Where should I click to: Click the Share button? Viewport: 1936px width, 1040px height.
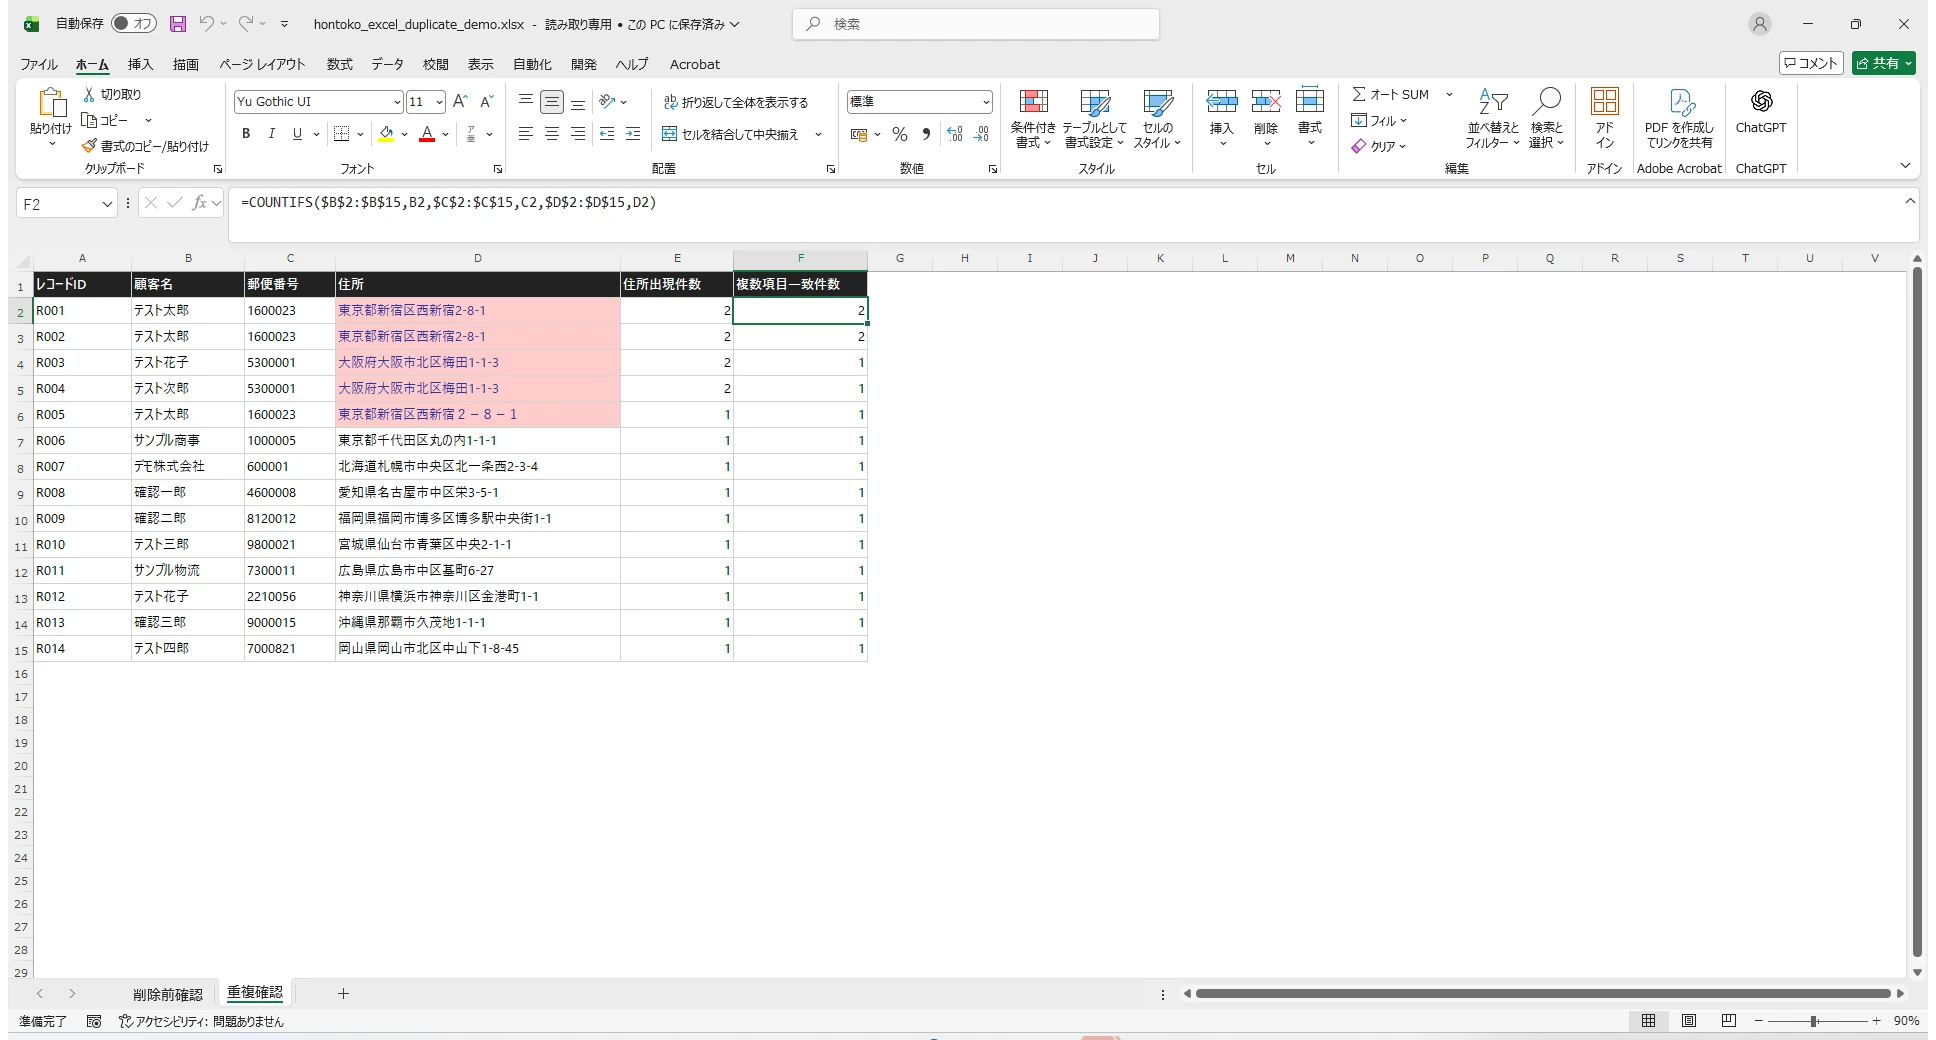(x=1884, y=63)
